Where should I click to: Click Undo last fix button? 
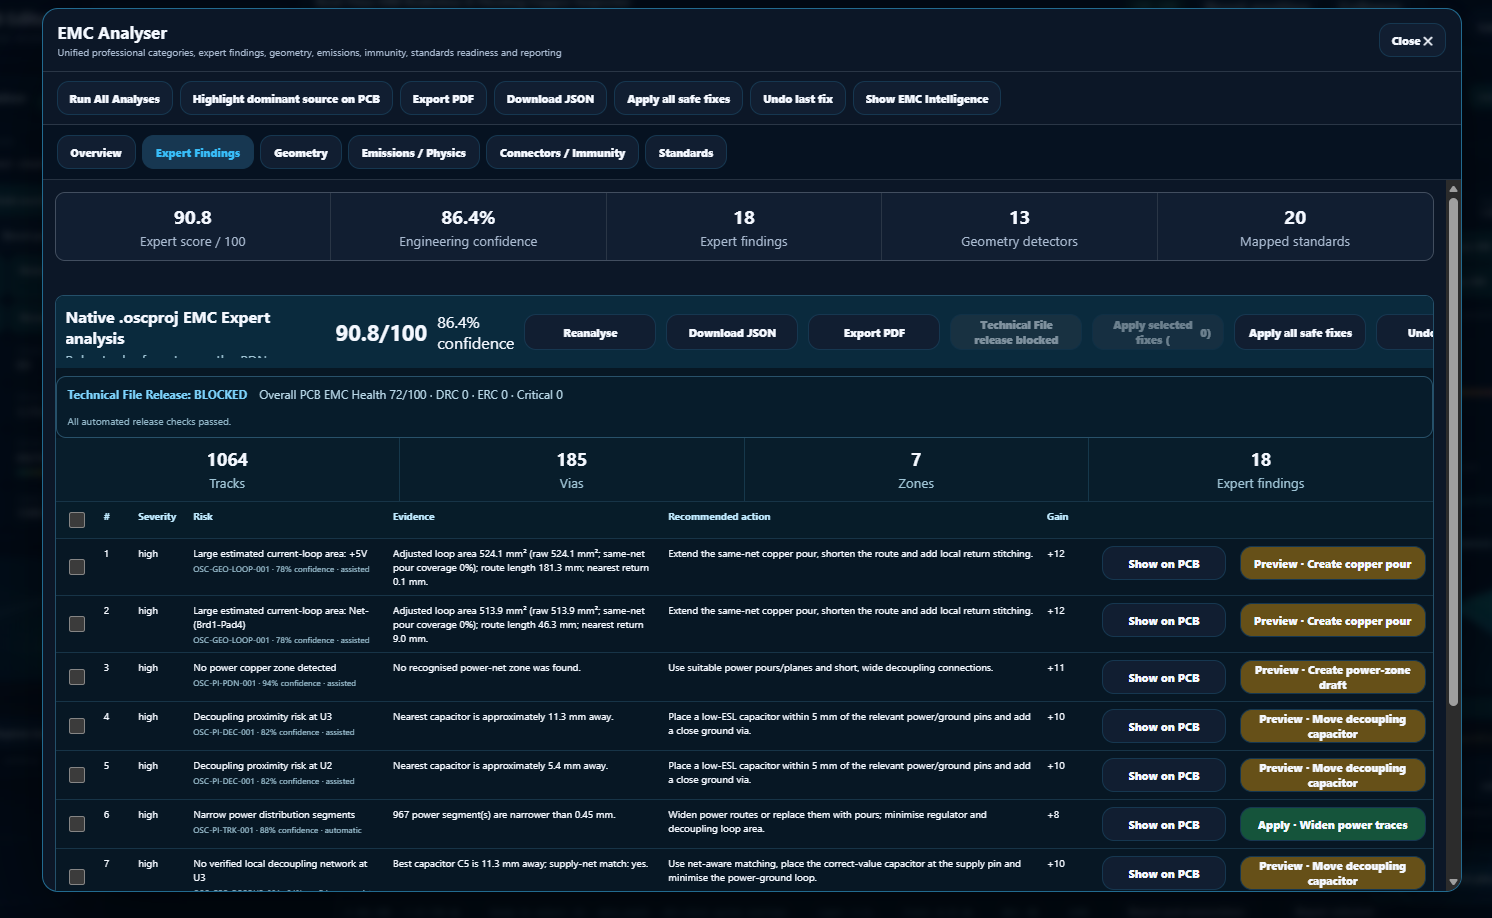797,99
